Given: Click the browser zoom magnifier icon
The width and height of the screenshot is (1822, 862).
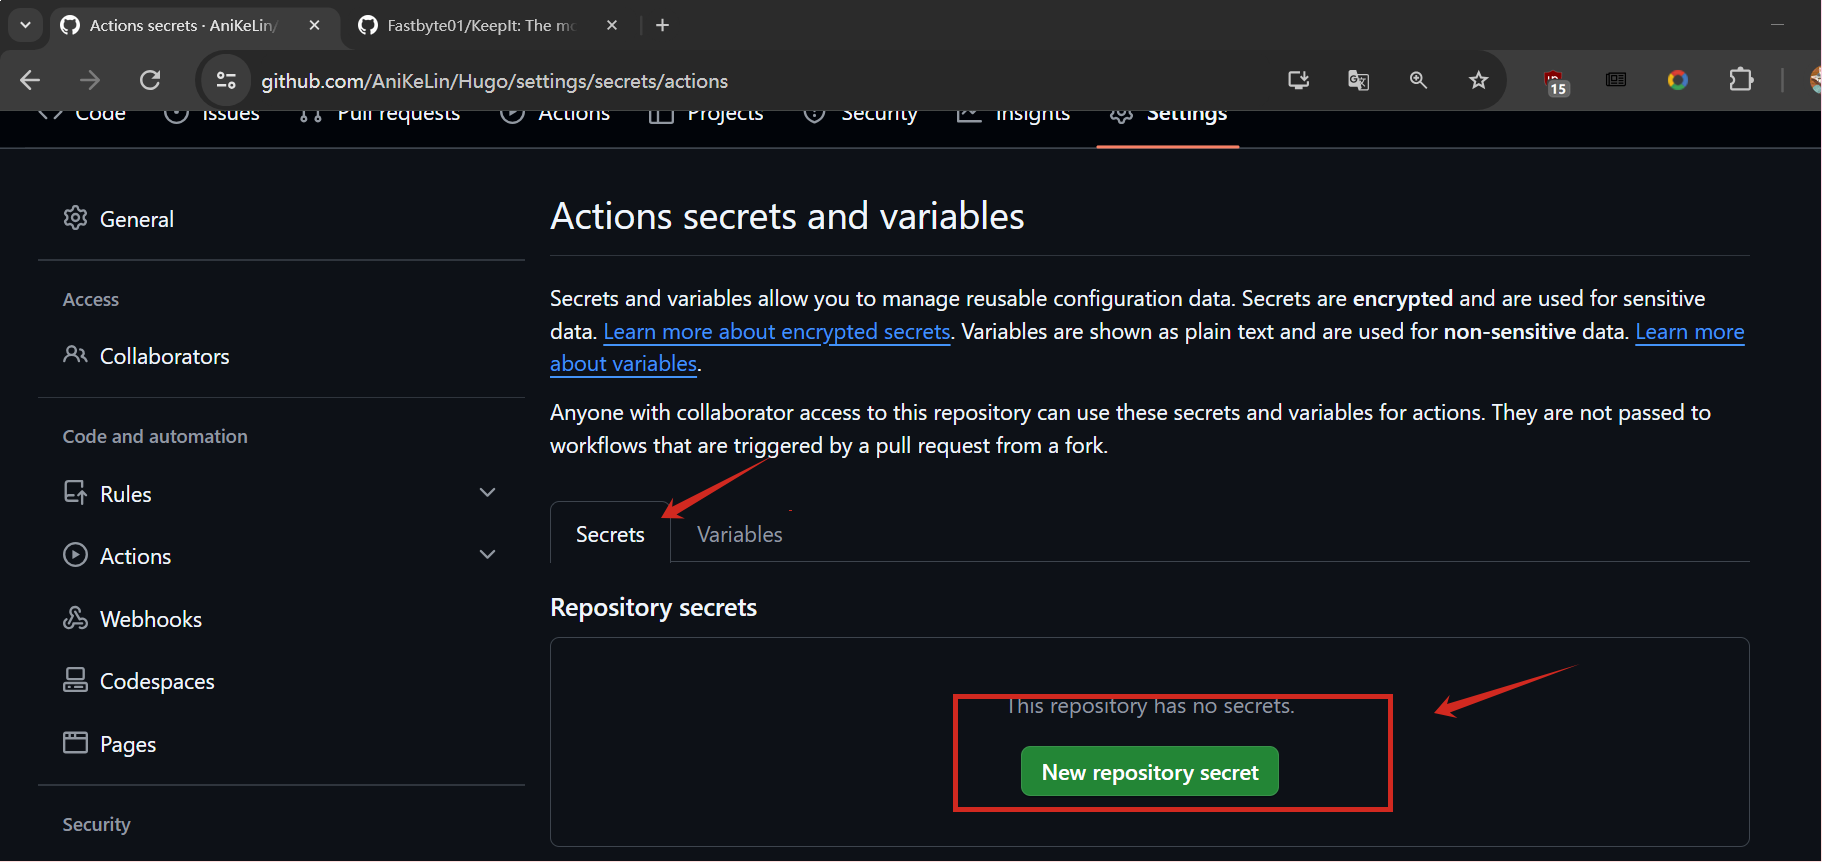Looking at the screenshot, I should tap(1418, 80).
